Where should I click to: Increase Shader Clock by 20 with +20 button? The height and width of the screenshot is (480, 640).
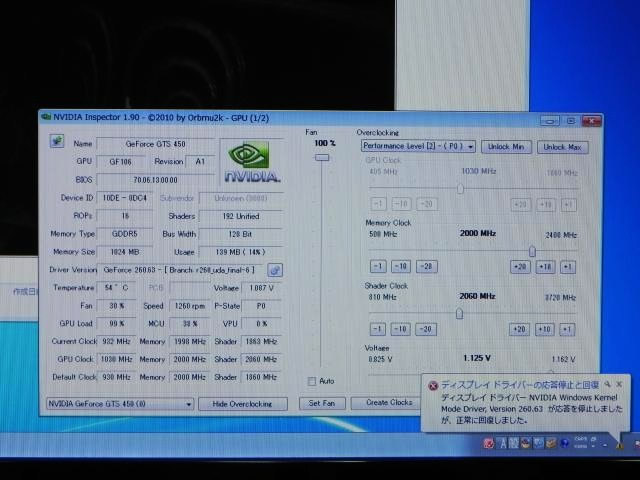(519, 329)
